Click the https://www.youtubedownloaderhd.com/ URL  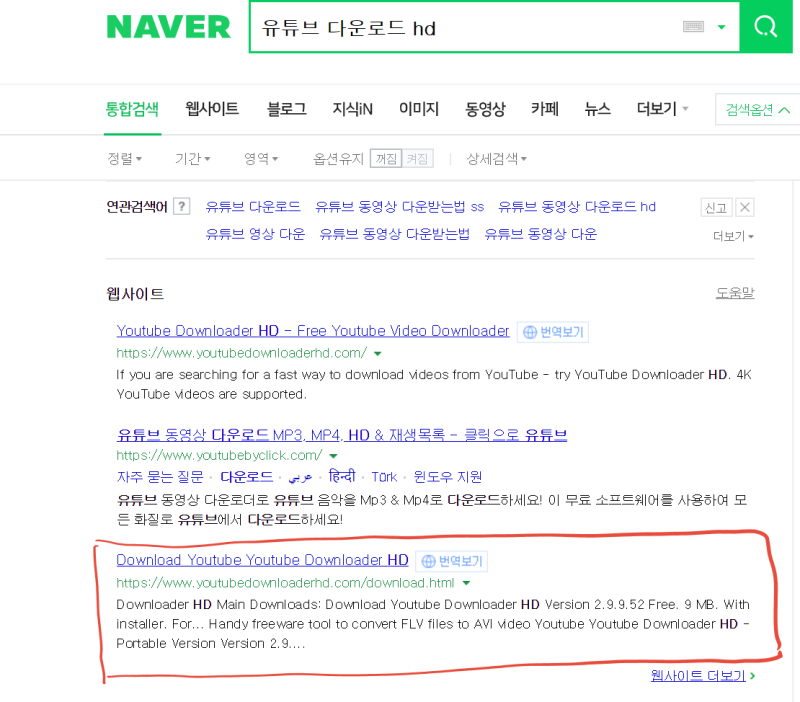click(x=242, y=353)
